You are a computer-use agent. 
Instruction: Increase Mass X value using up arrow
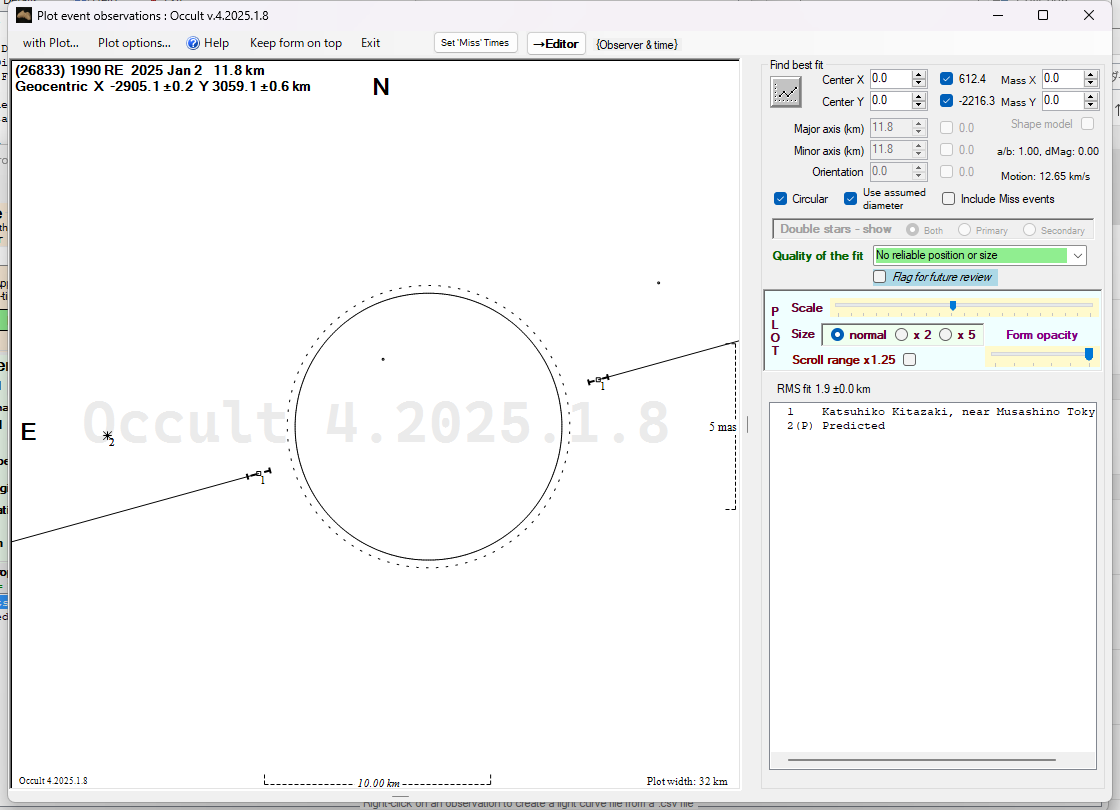1091,75
